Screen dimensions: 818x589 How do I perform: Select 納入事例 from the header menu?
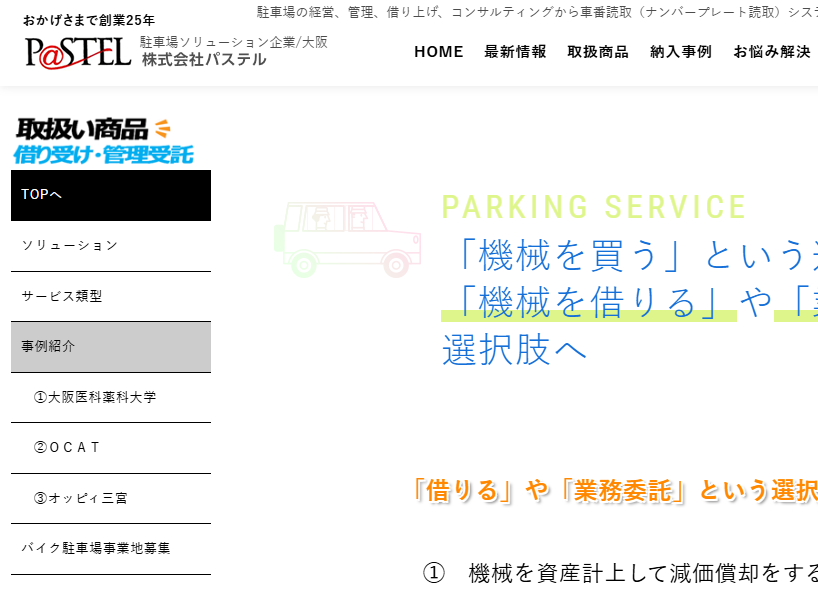tap(681, 52)
